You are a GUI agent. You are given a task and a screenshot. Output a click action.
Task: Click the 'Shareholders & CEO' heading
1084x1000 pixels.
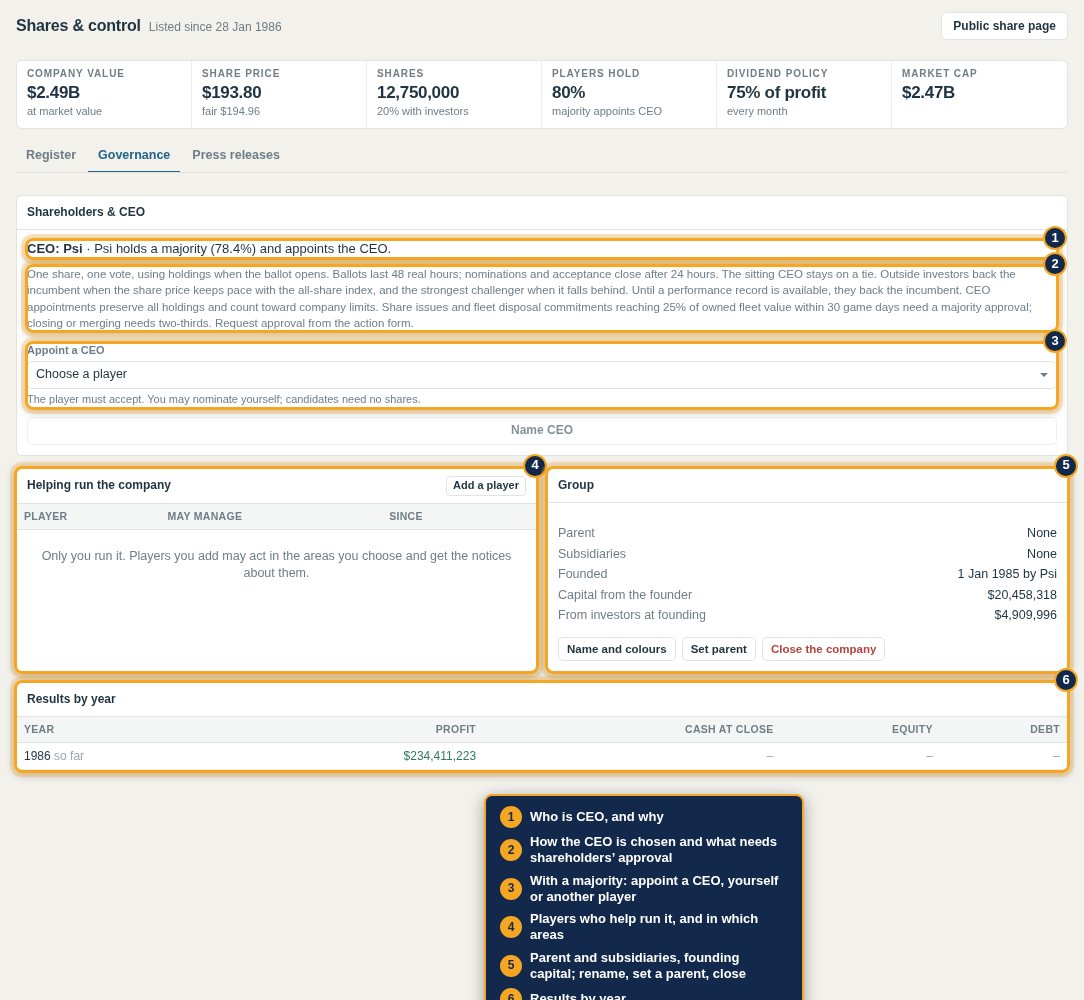(x=86, y=212)
